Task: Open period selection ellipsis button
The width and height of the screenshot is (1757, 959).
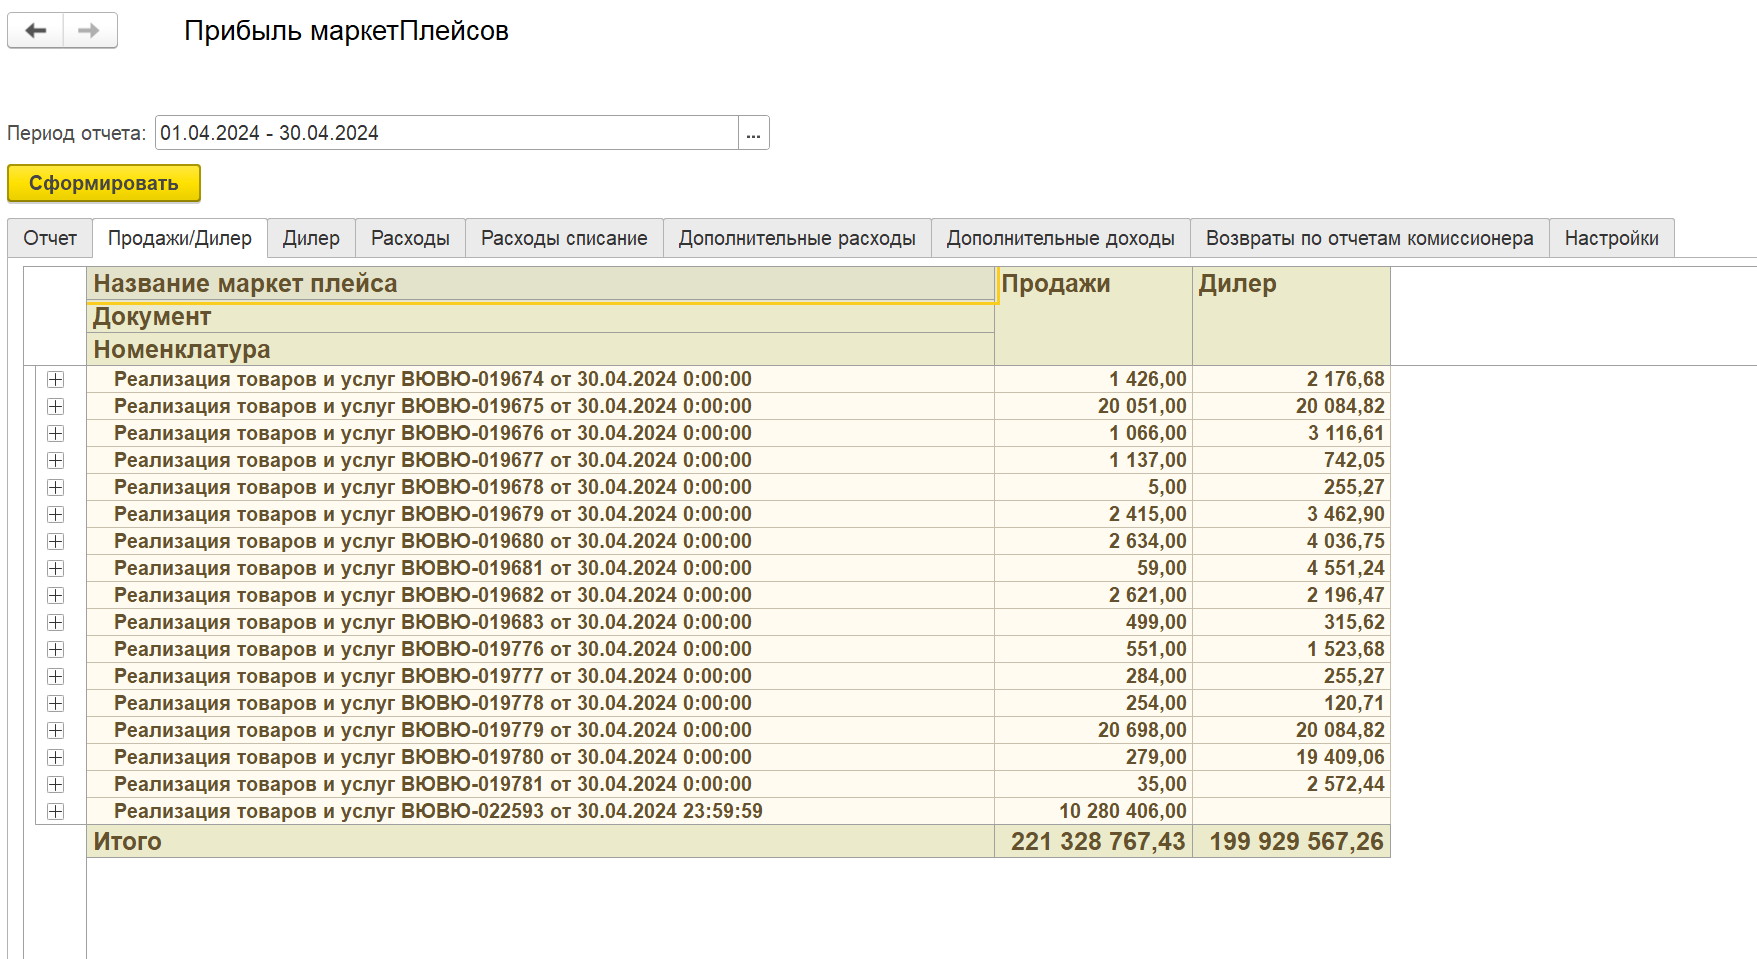Action: 753,134
